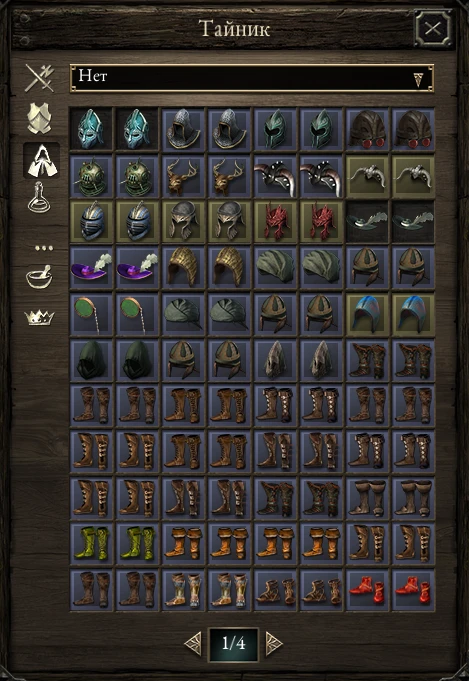The height and width of the screenshot is (681, 469).
Task: Pick the teal winged helmet beside chainmail coif
Action: [x=137, y=129]
